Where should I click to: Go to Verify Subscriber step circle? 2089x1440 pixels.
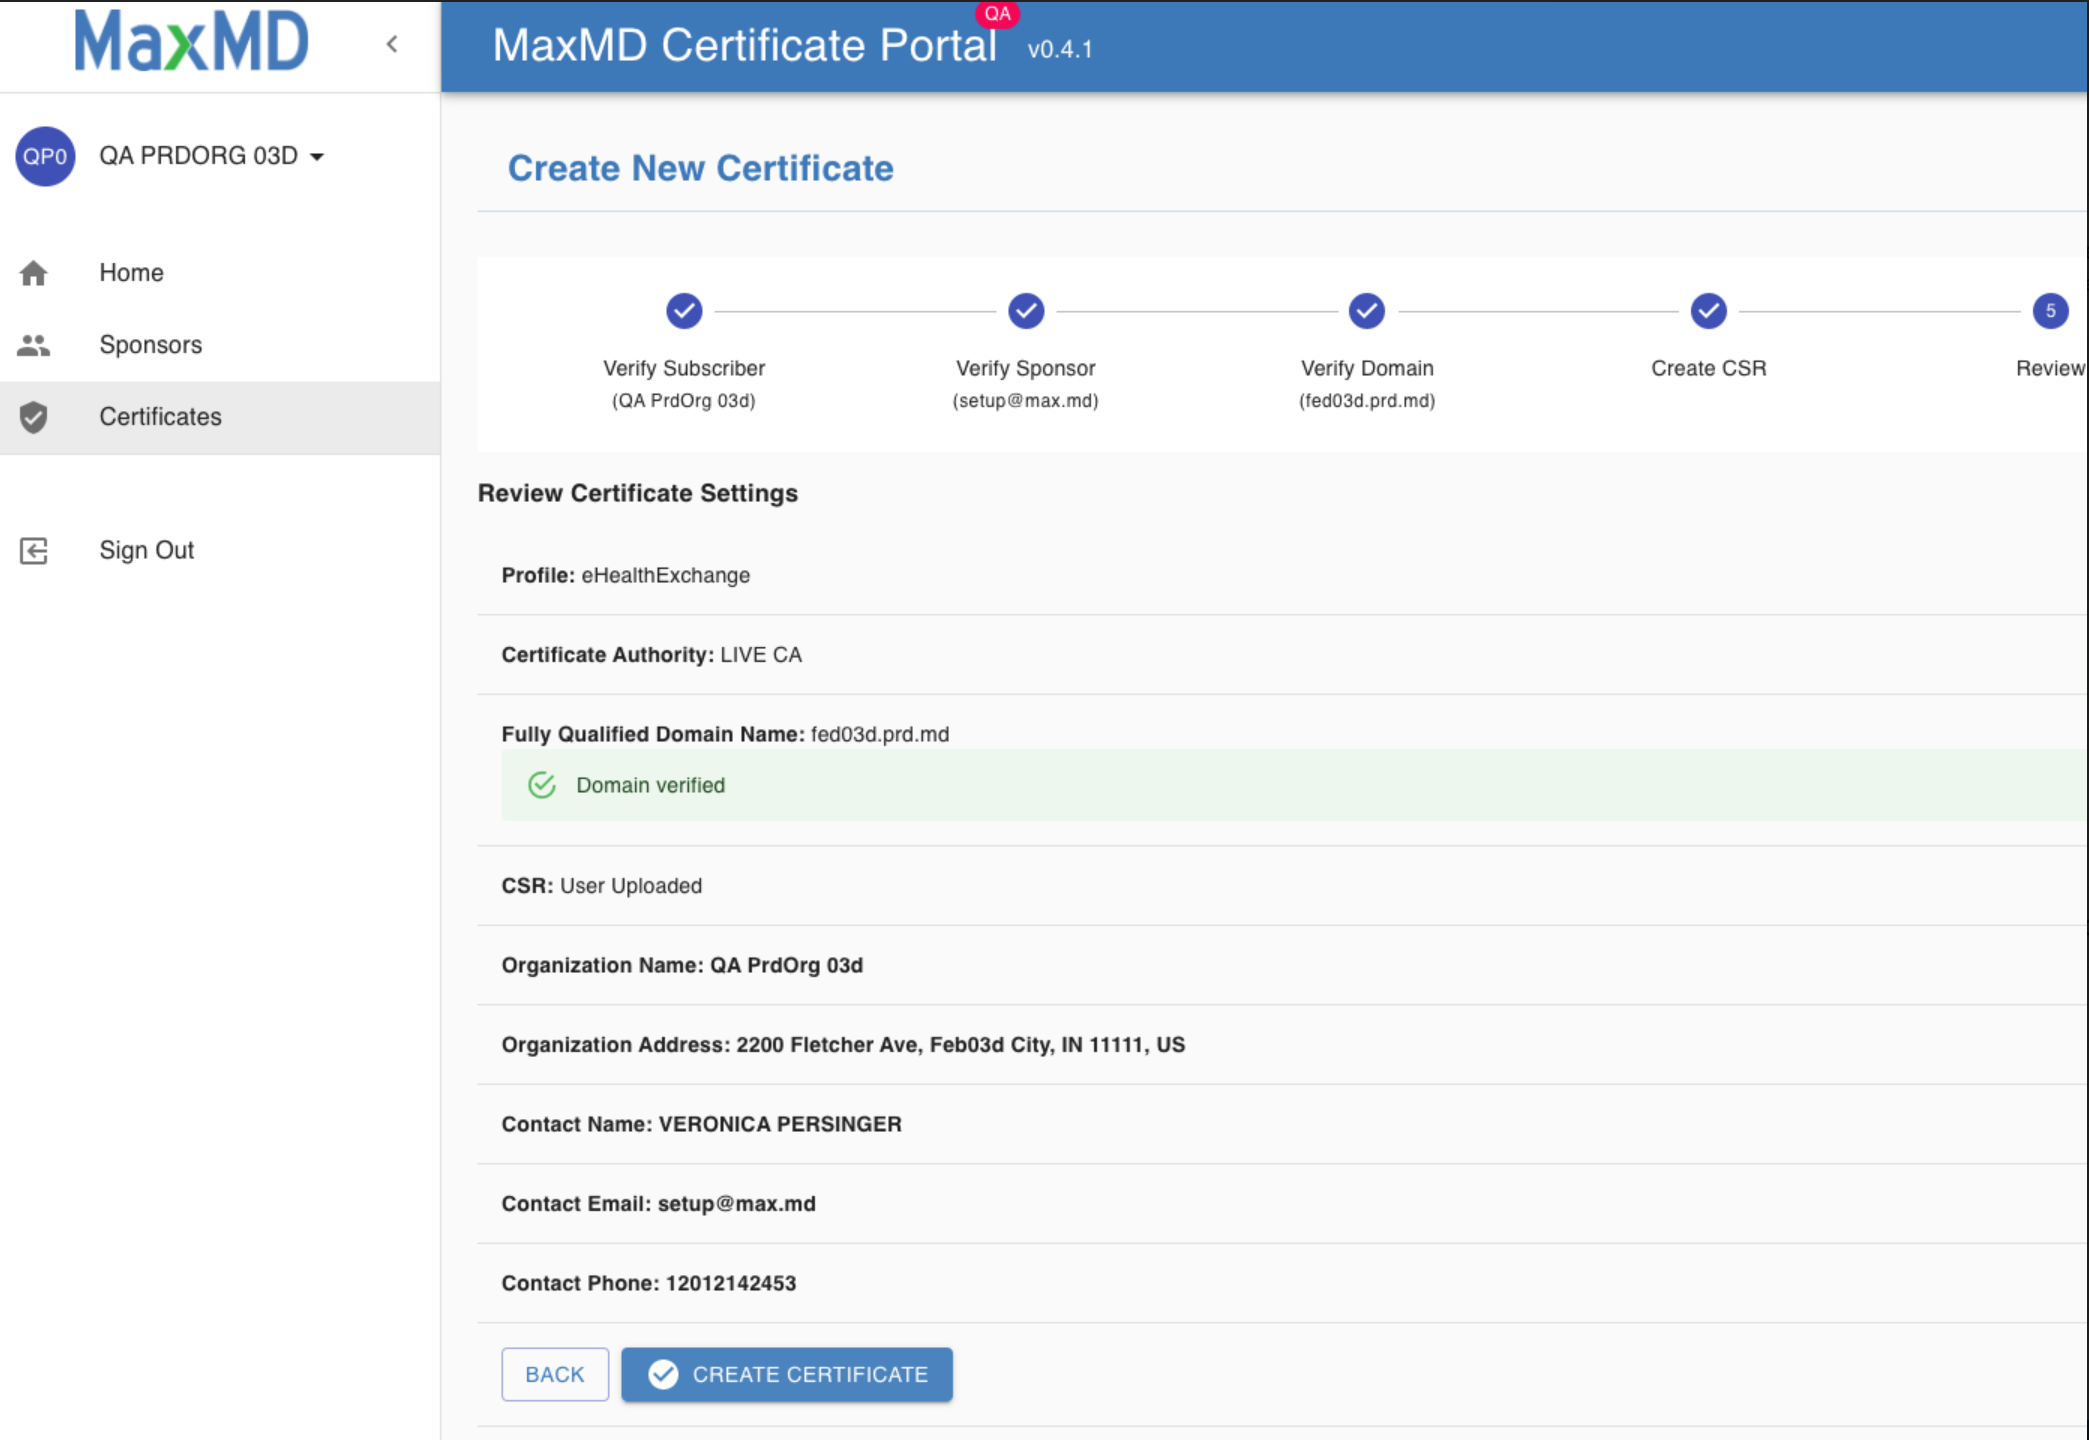pos(684,311)
